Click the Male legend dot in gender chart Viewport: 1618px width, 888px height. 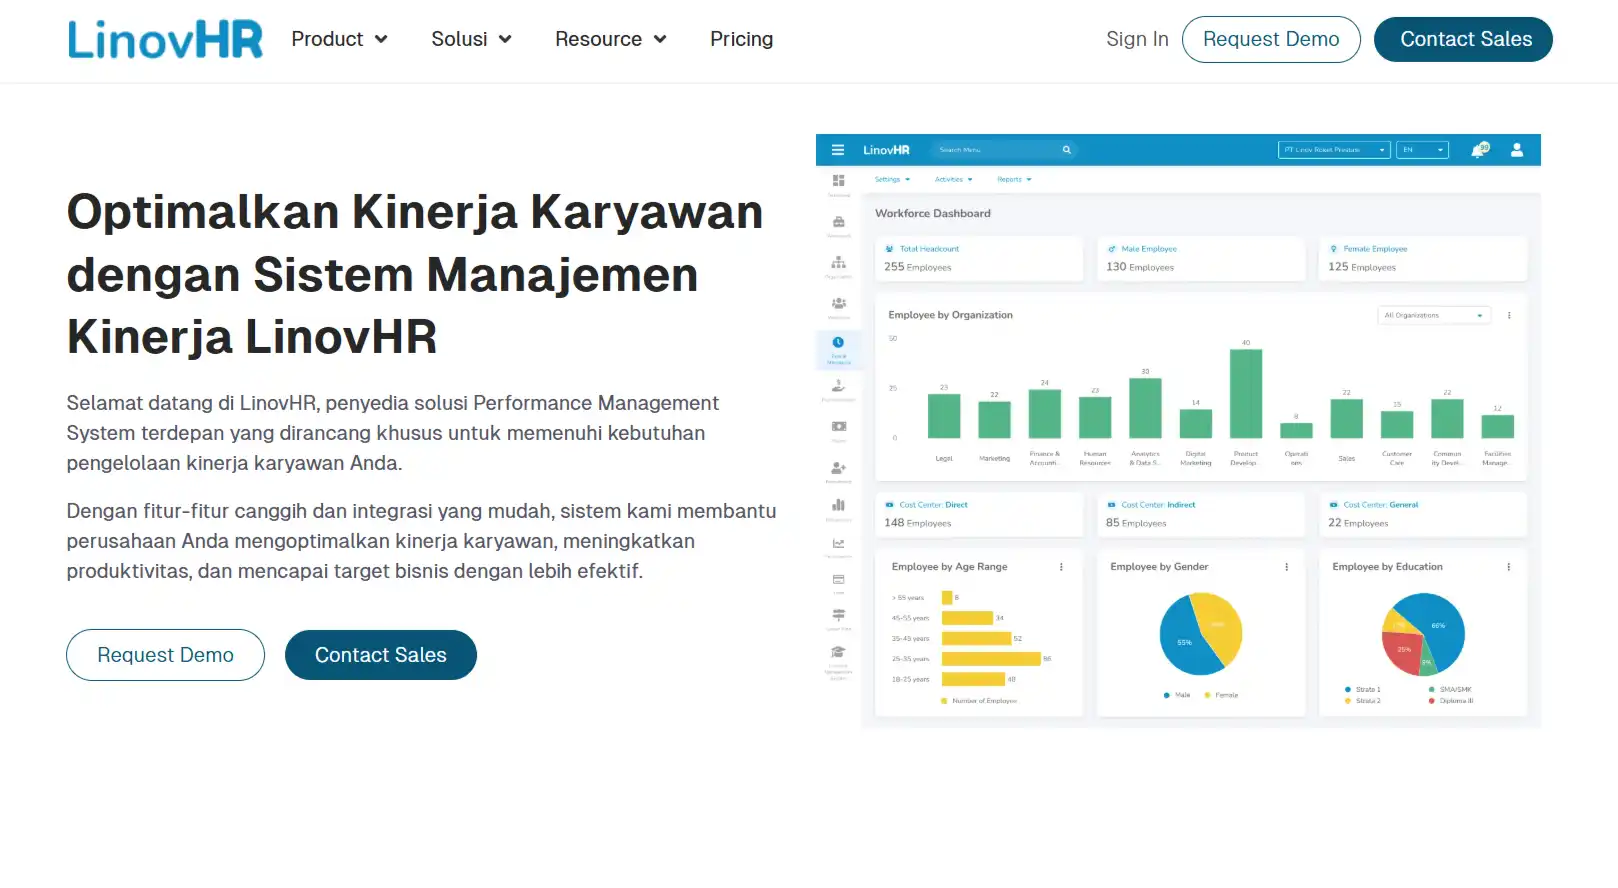[1166, 695]
